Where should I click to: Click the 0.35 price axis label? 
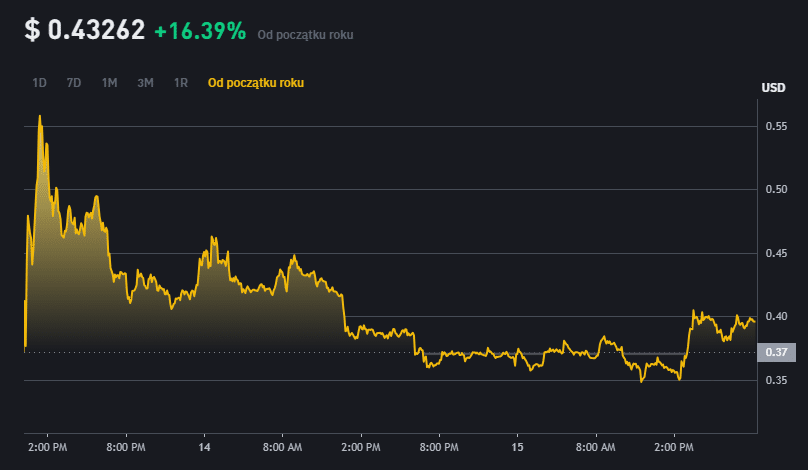pos(776,381)
